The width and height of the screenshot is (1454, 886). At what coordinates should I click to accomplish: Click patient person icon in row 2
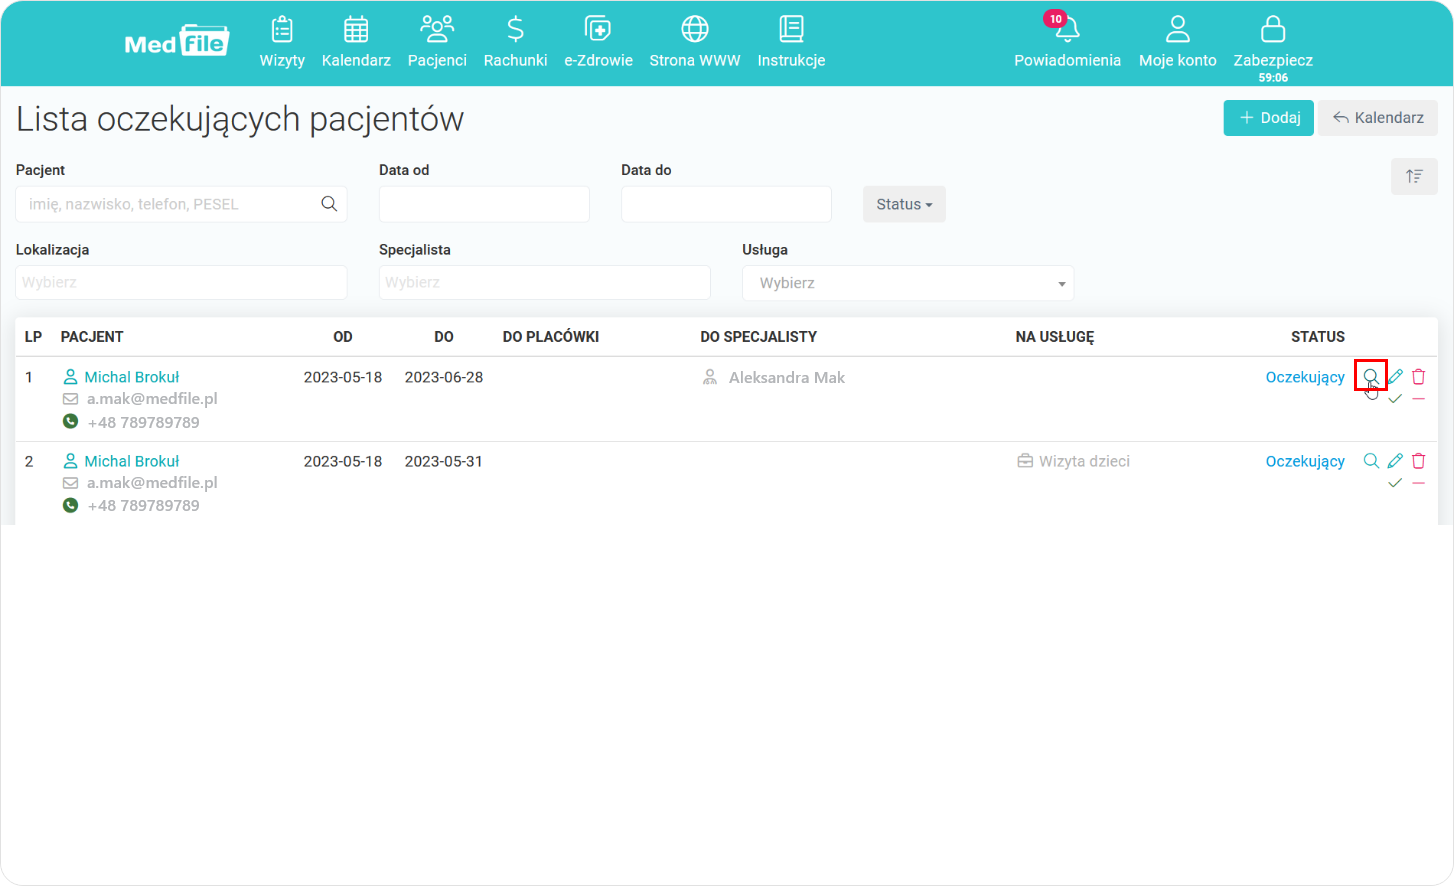(70, 461)
